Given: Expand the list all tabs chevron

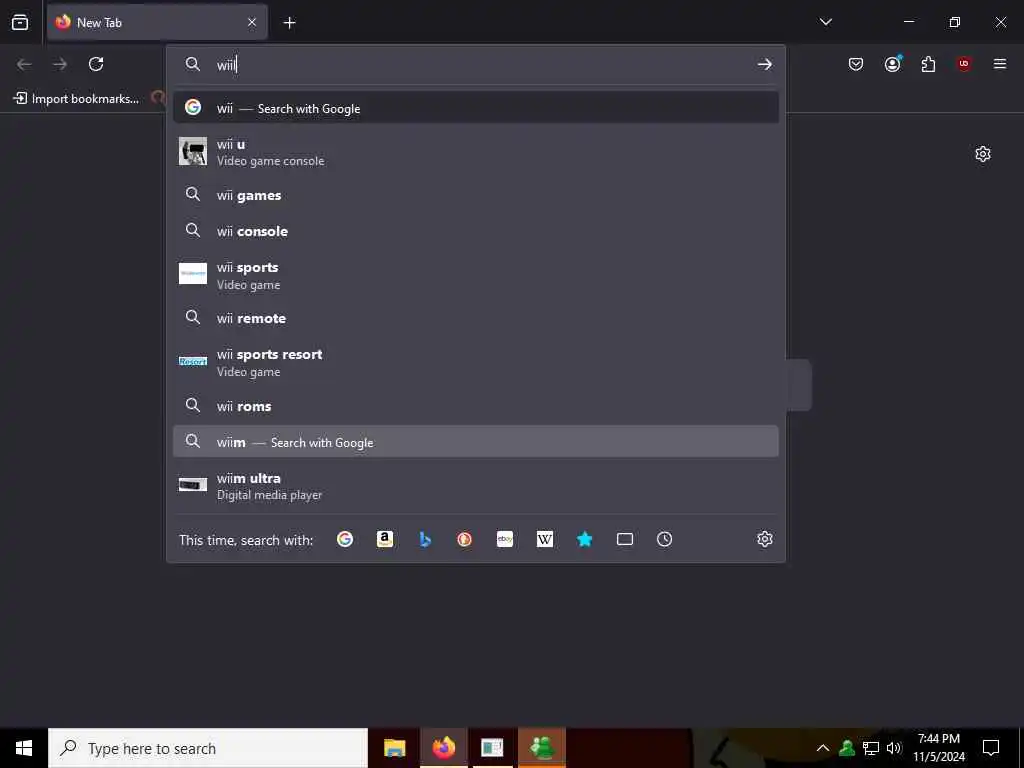Looking at the screenshot, I should click(x=825, y=22).
